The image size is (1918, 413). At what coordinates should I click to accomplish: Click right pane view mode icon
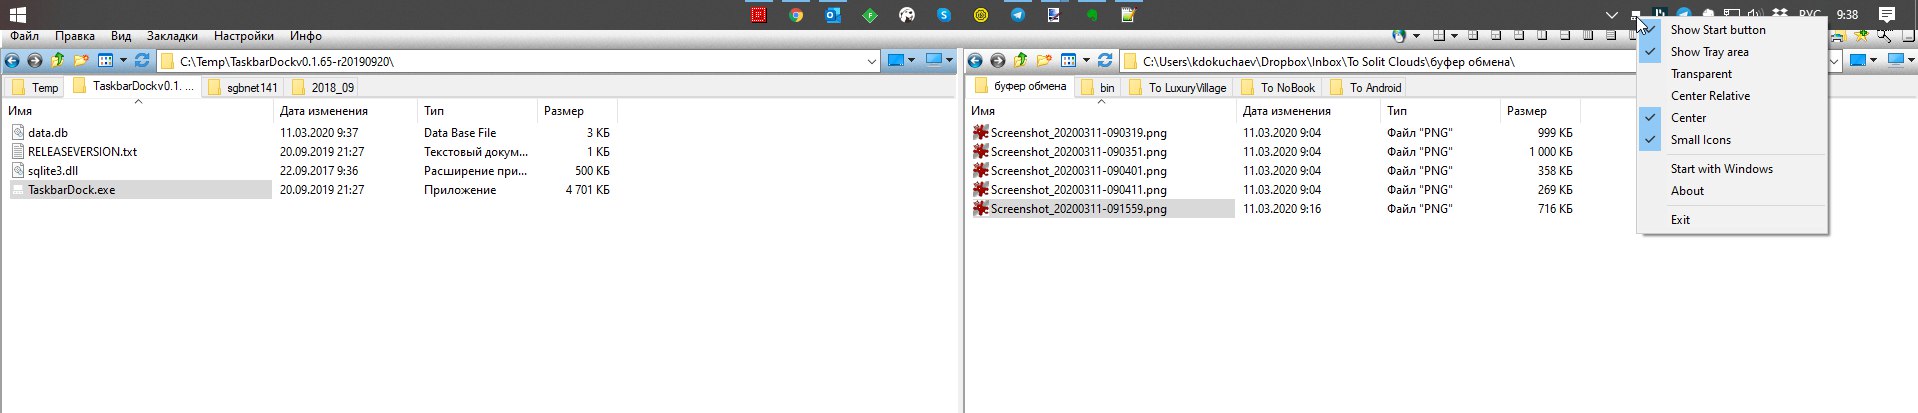[1068, 61]
